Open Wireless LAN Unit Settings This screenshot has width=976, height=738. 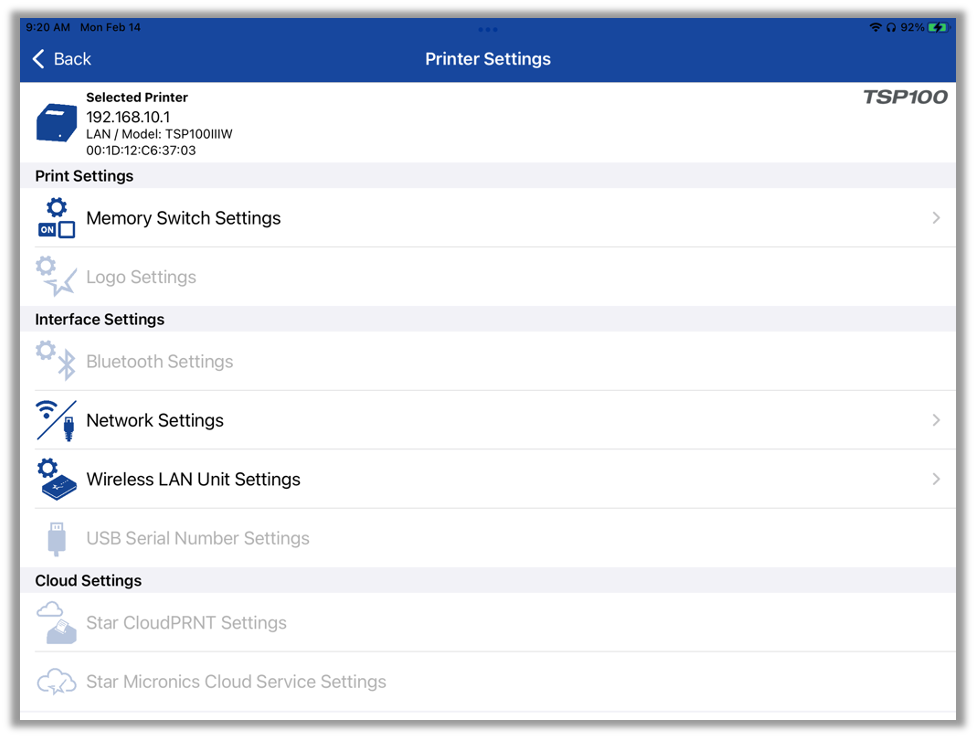point(193,479)
